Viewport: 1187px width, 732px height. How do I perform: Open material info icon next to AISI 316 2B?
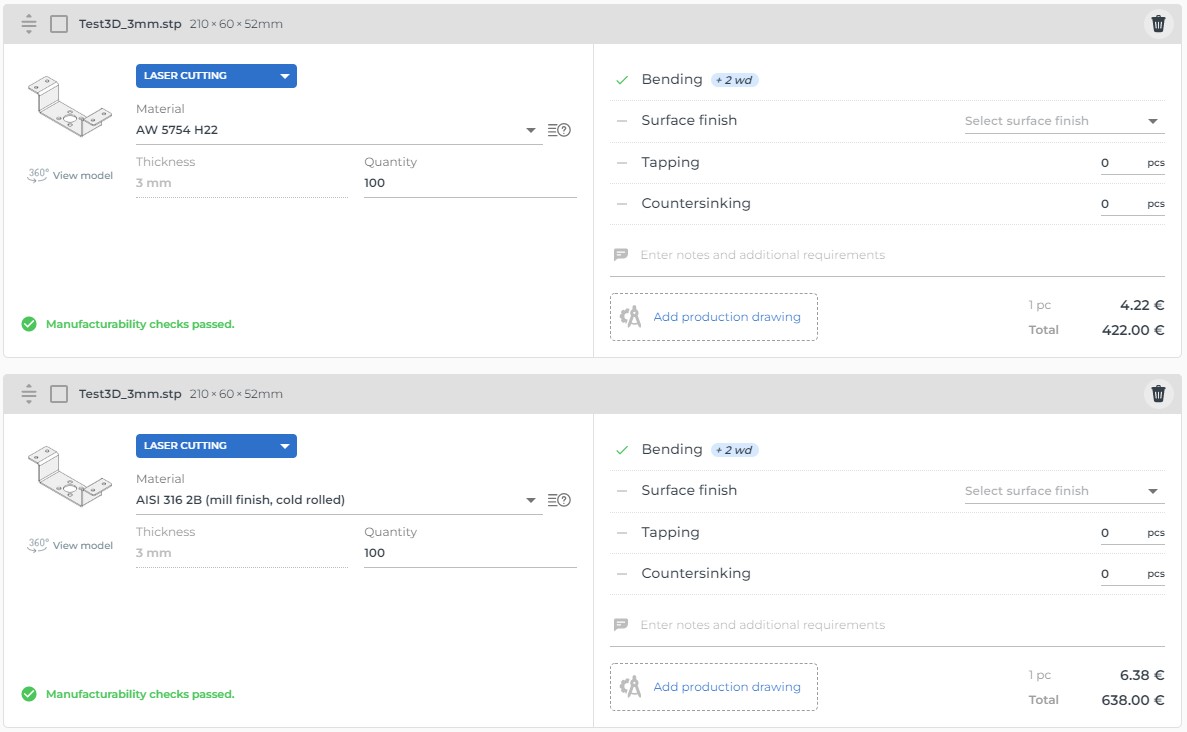[x=559, y=500]
